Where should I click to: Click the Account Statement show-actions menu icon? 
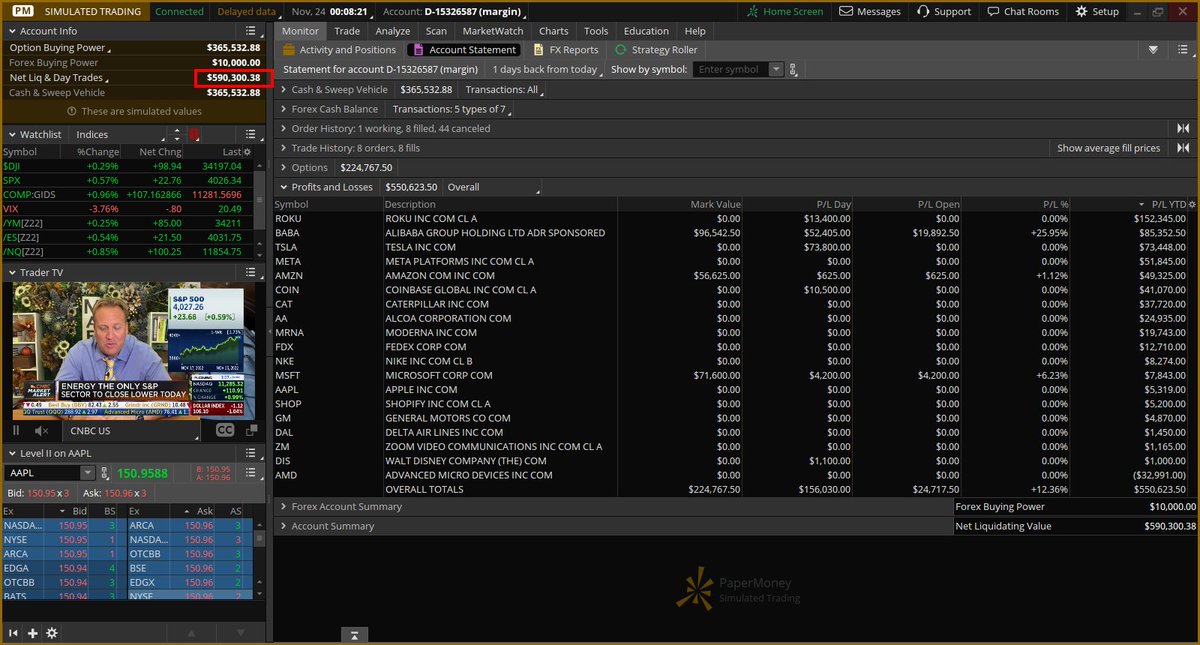(x=1182, y=49)
